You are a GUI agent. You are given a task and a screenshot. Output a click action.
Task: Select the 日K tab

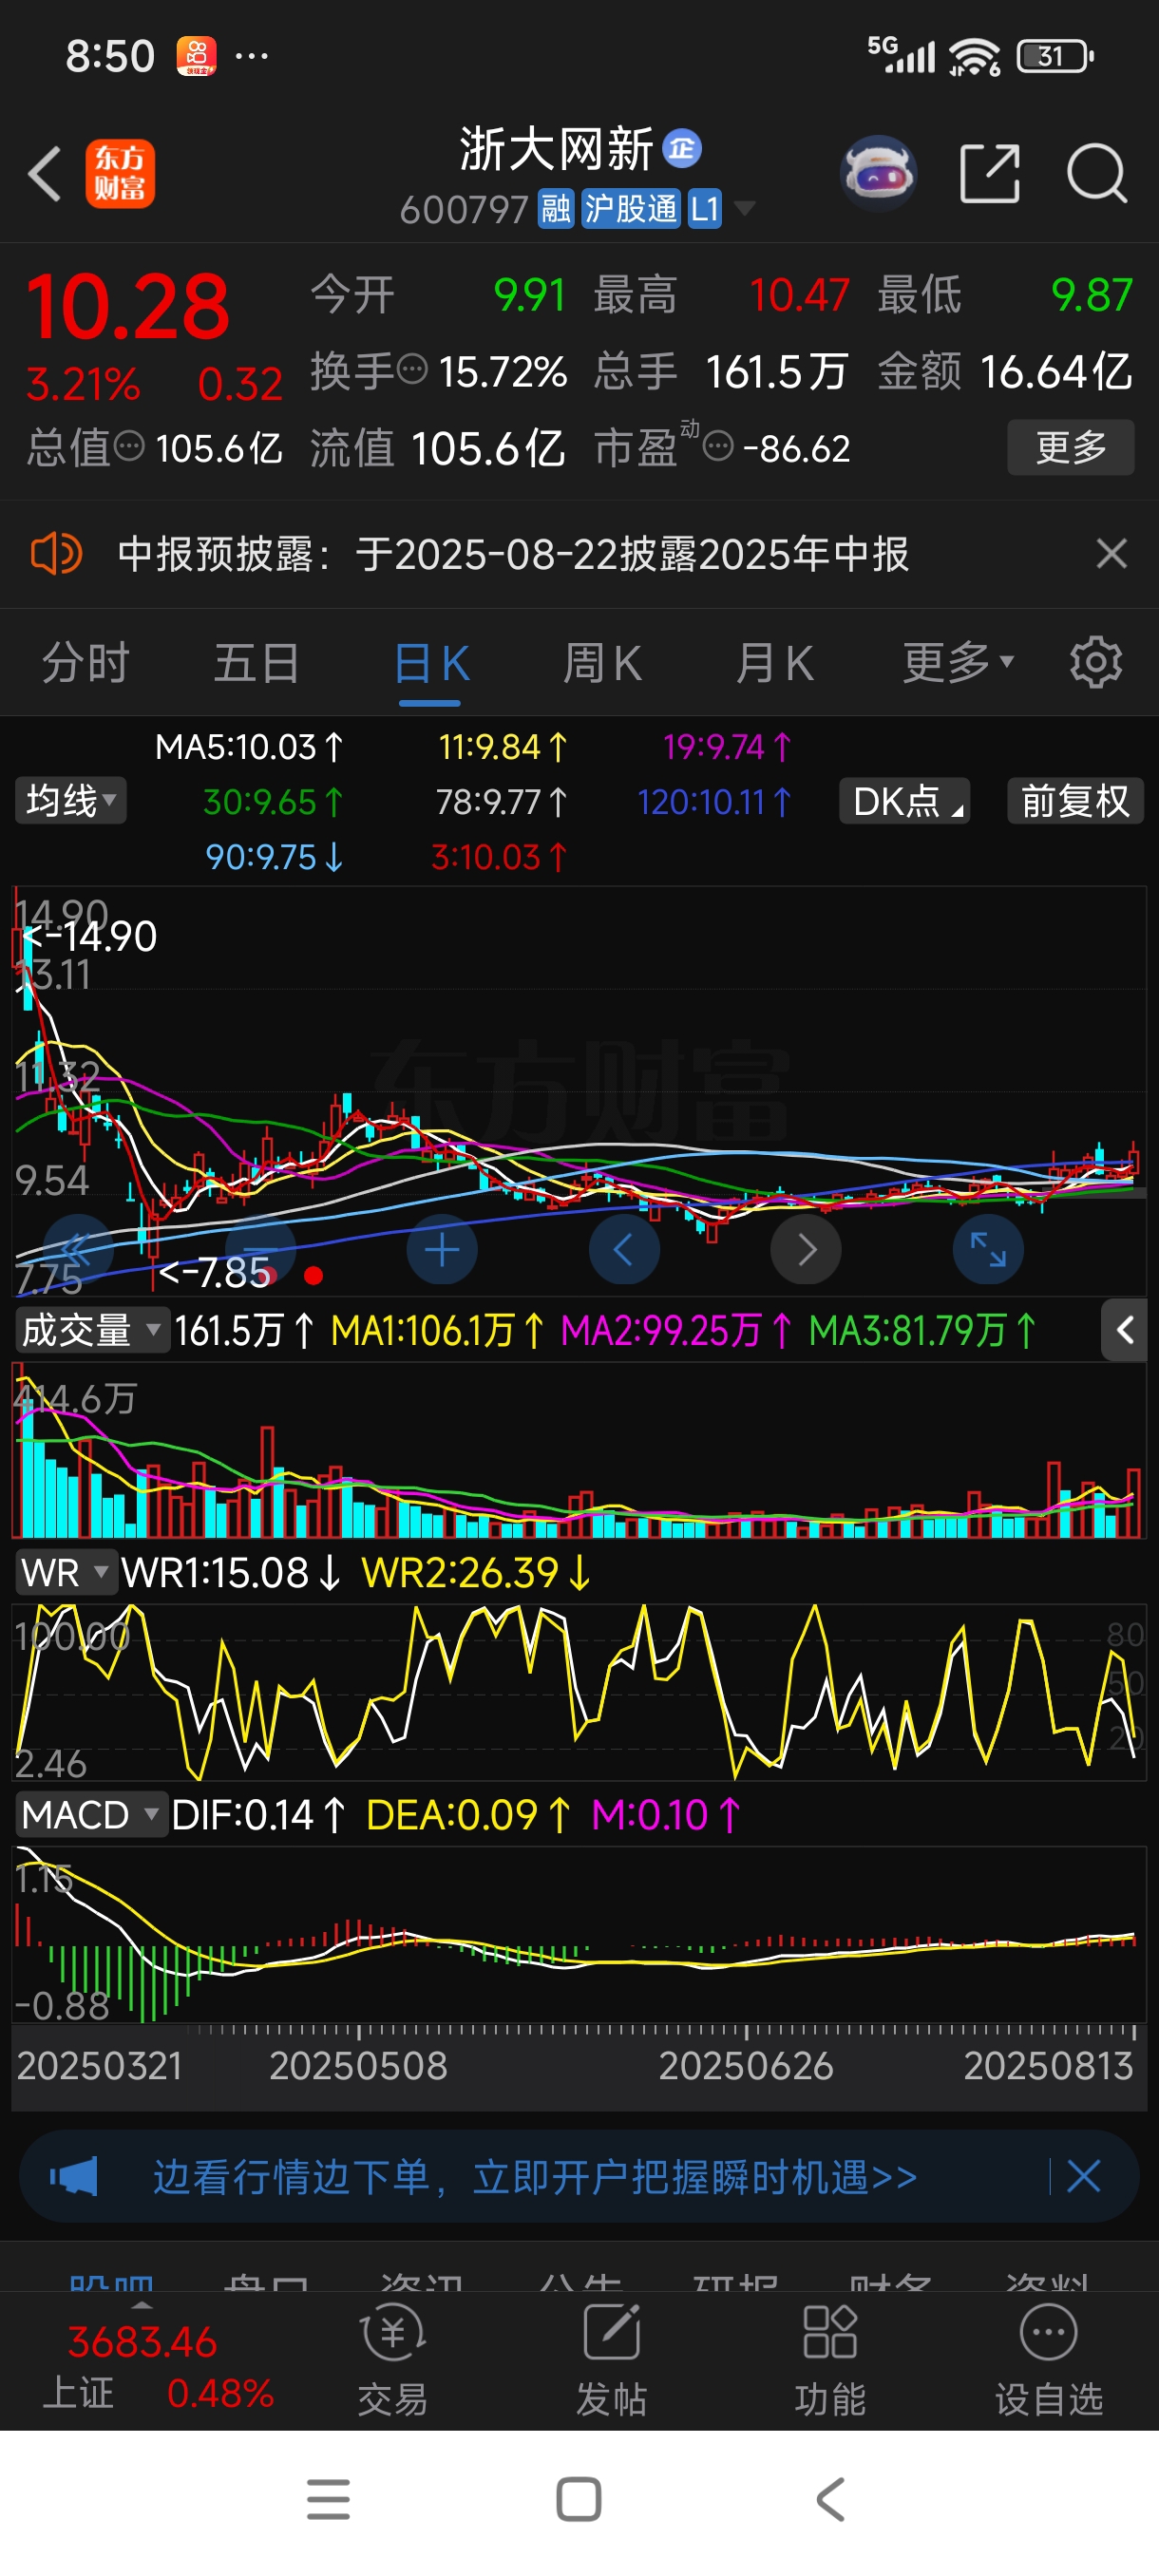pyautogui.click(x=431, y=663)
